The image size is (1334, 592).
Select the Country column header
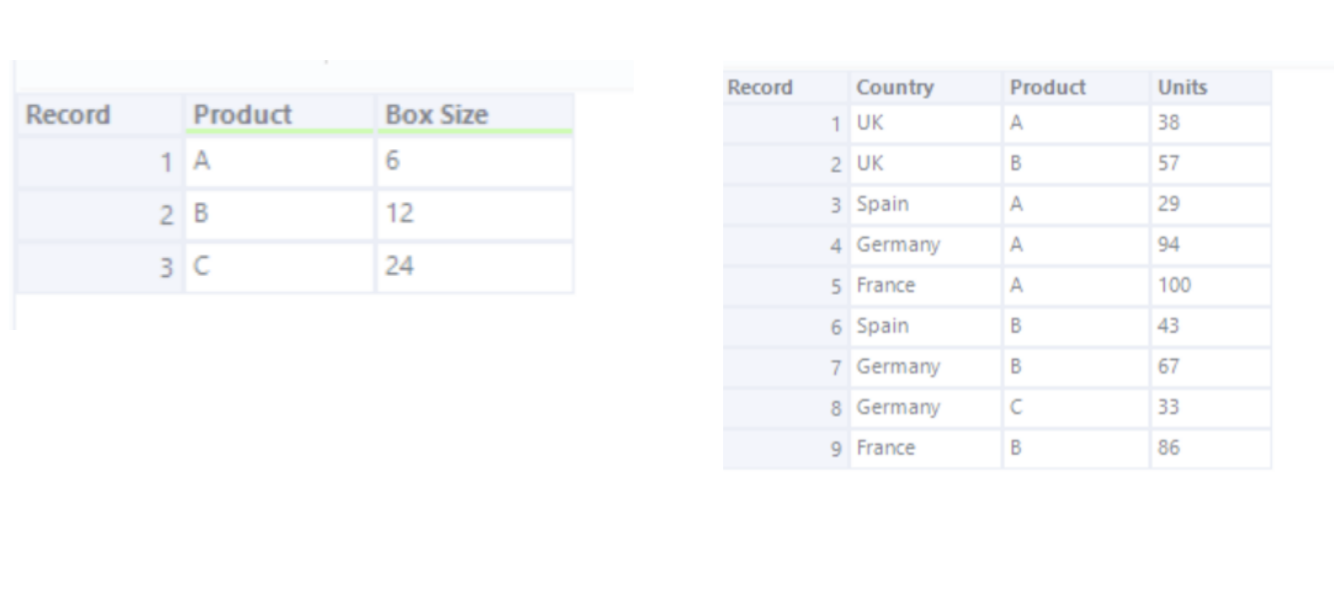click(x=926, y=87)
